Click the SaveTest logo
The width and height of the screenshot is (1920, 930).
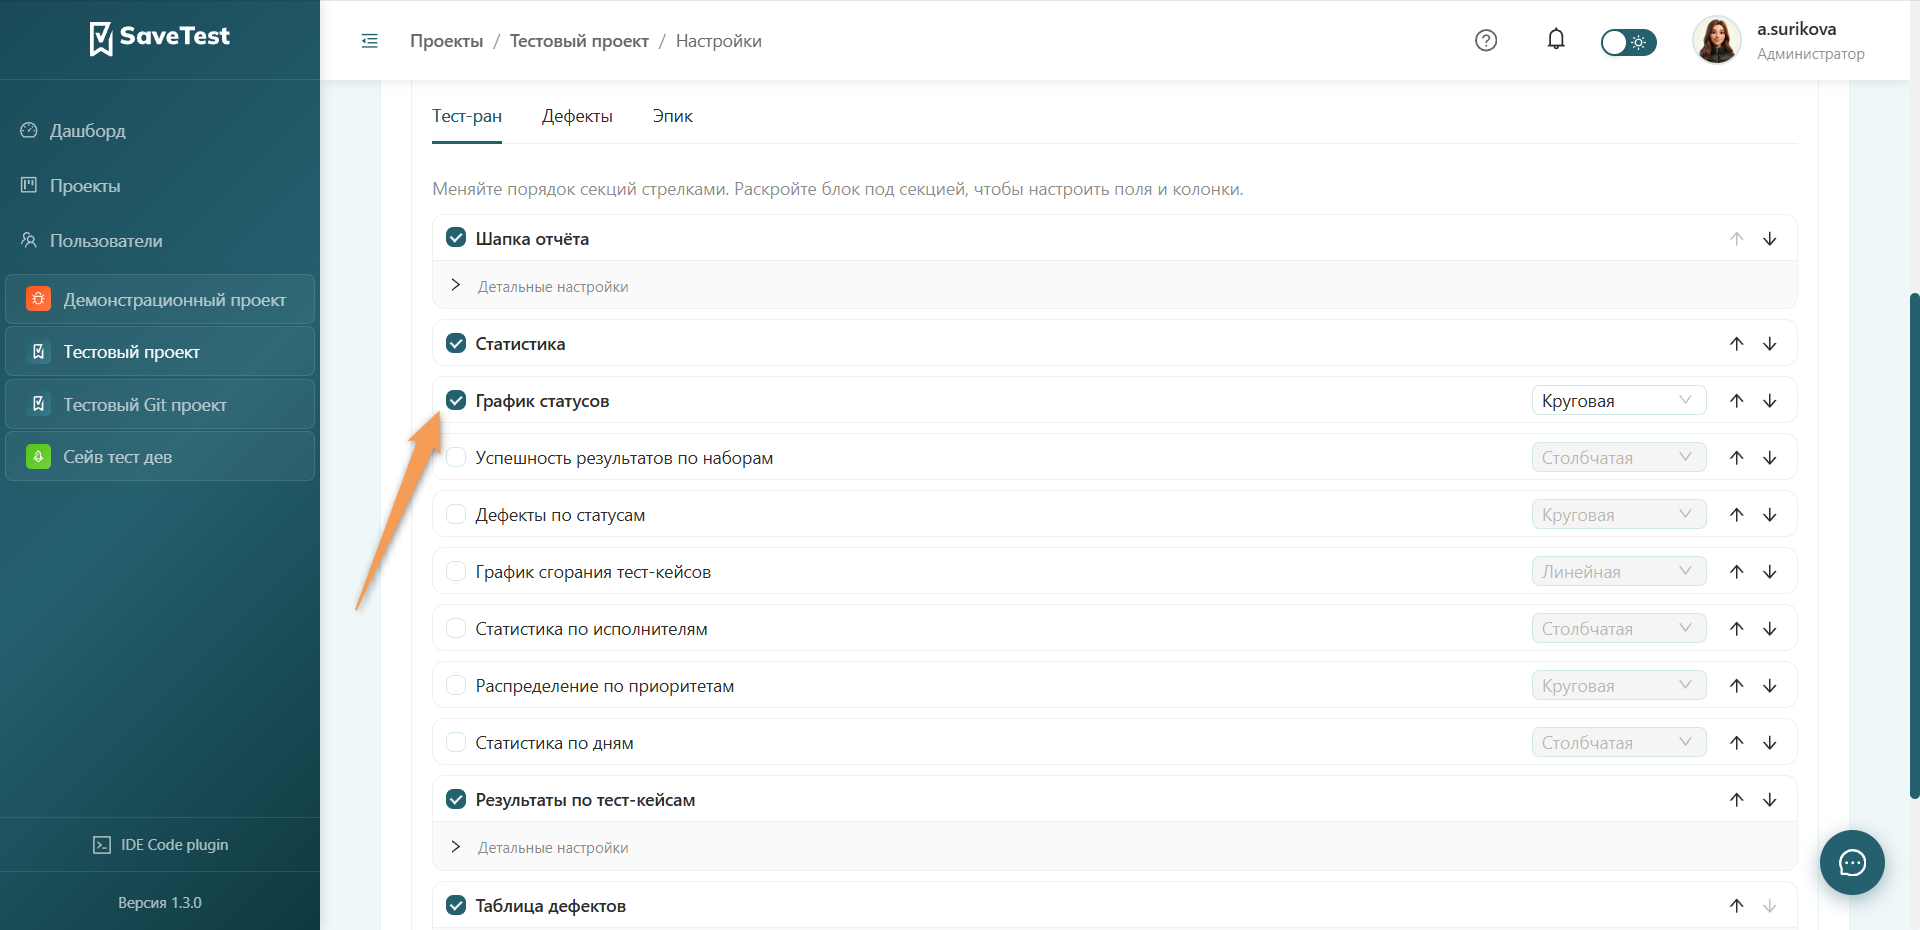click(x=160, y=38)
